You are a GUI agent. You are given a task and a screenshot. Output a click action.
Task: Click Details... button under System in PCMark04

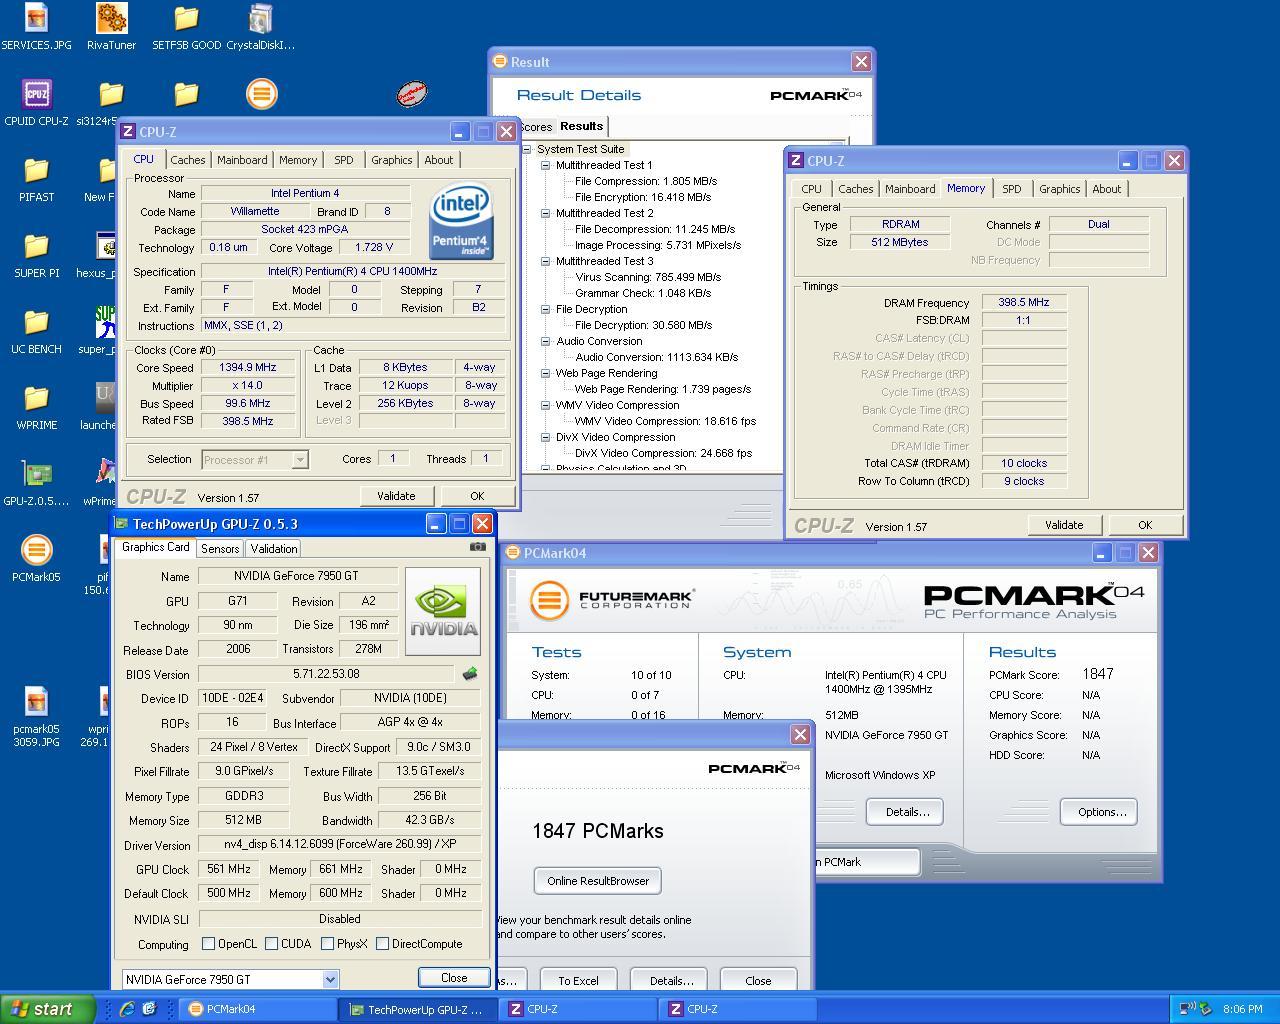point(907,812)
